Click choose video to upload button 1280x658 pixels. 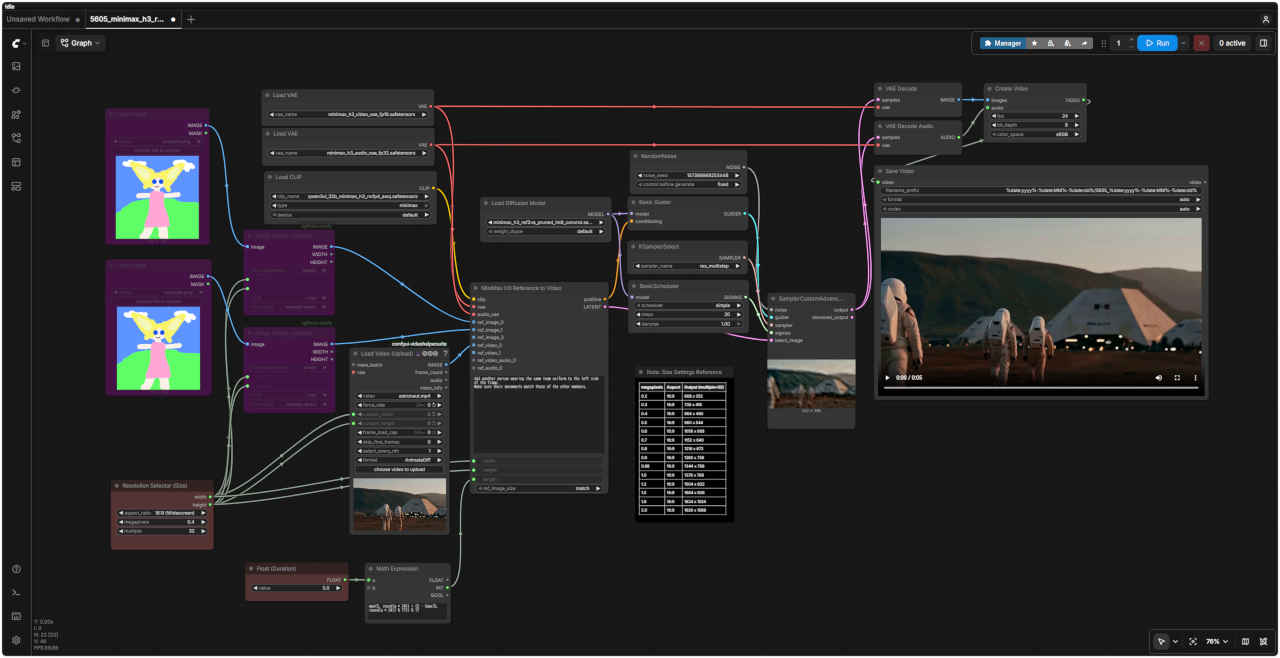[x=400, y=469]
